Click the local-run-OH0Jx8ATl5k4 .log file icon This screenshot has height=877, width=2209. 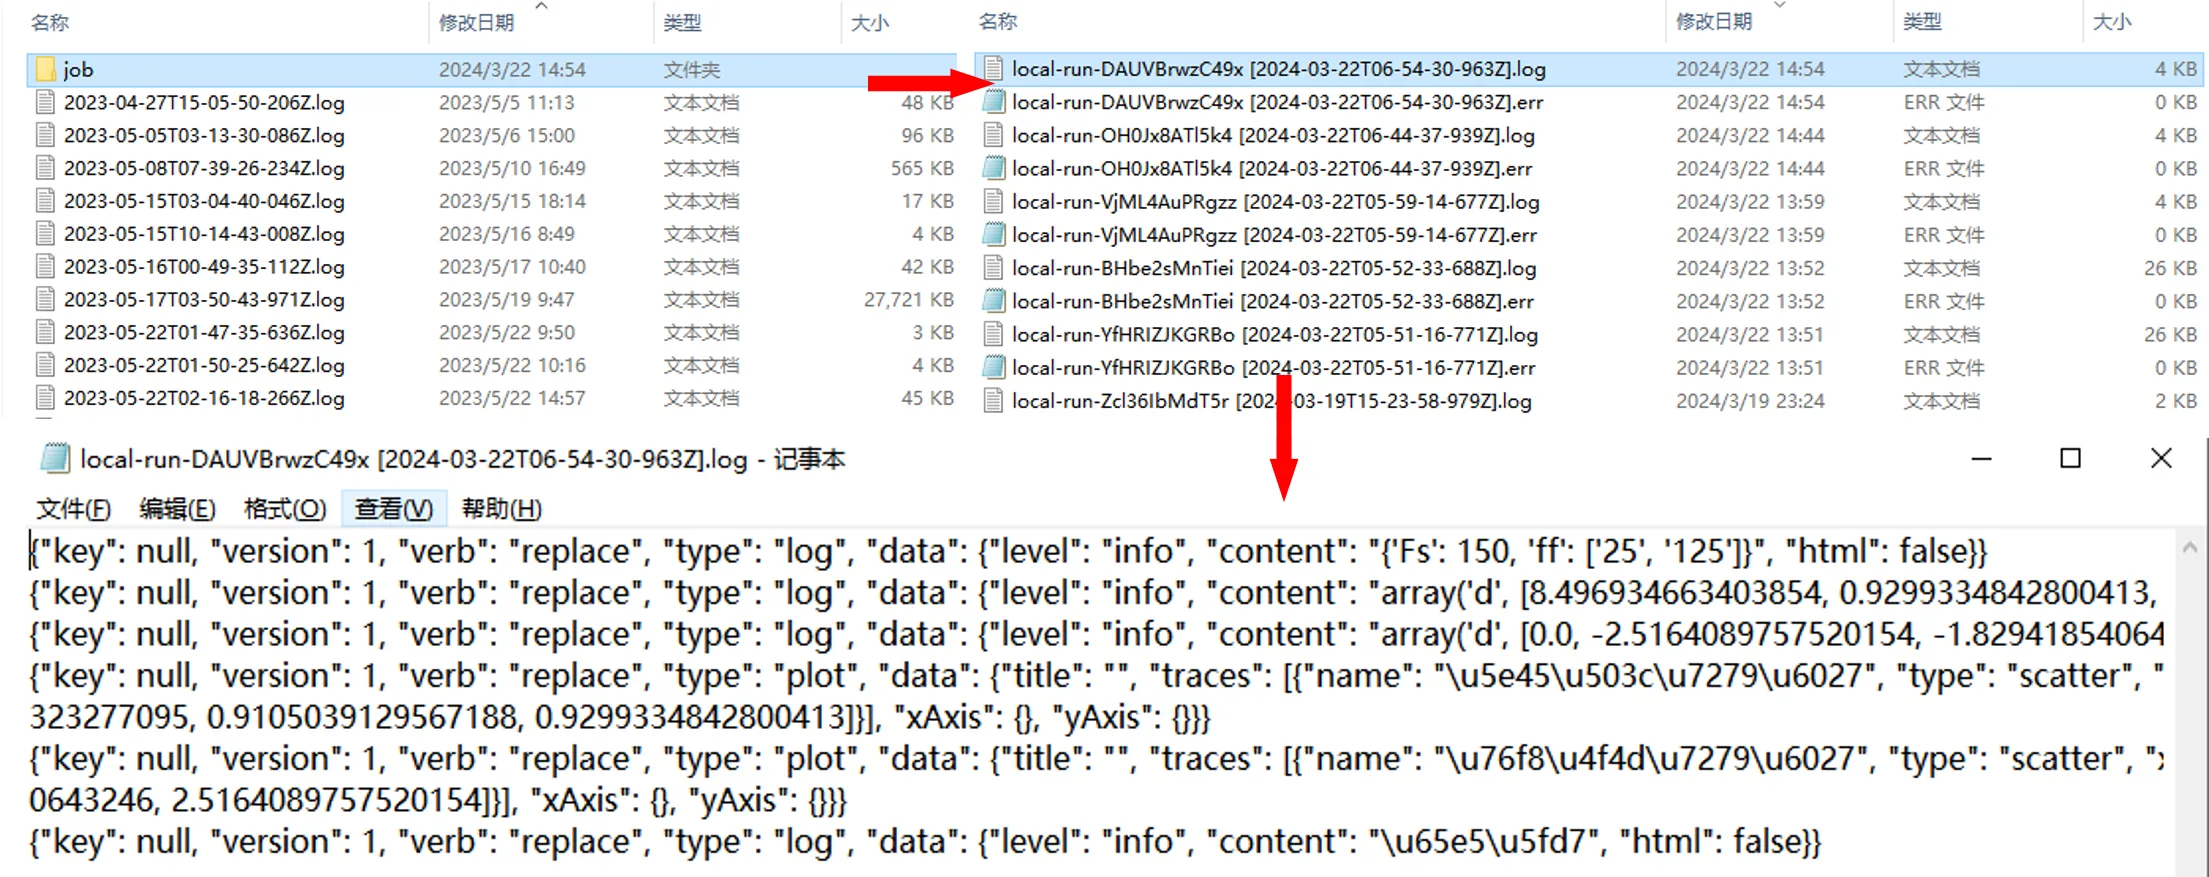point(993,135)
